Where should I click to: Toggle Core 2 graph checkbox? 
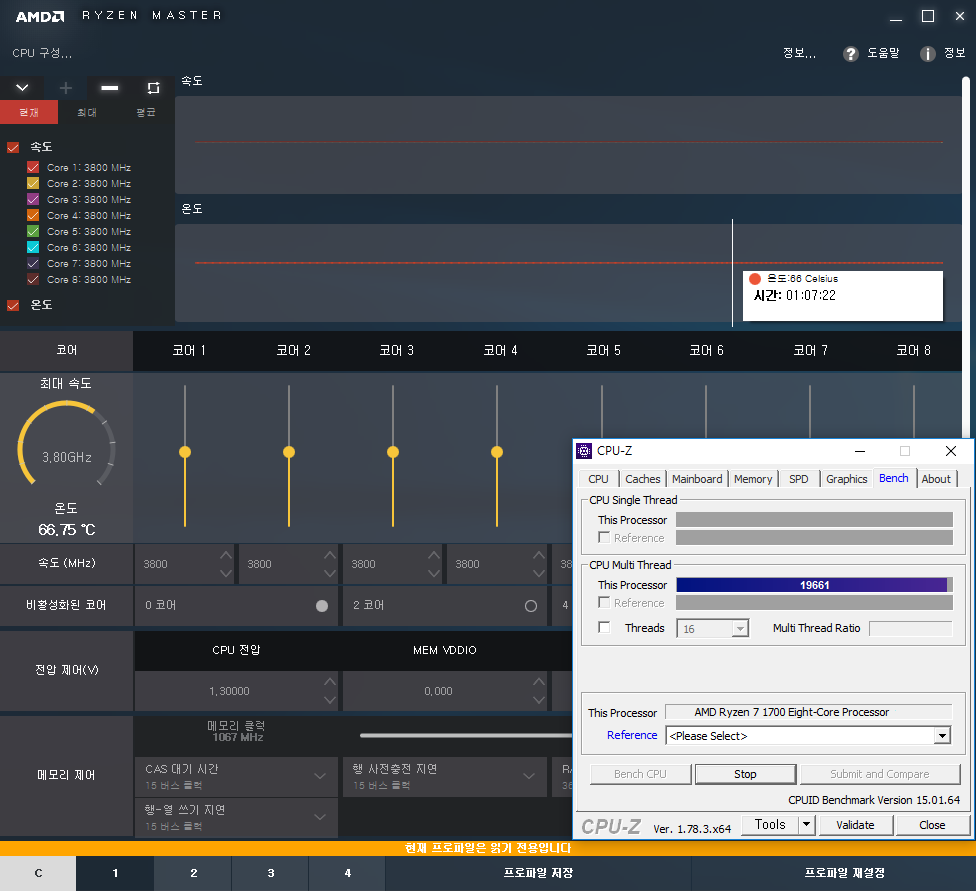33,183
